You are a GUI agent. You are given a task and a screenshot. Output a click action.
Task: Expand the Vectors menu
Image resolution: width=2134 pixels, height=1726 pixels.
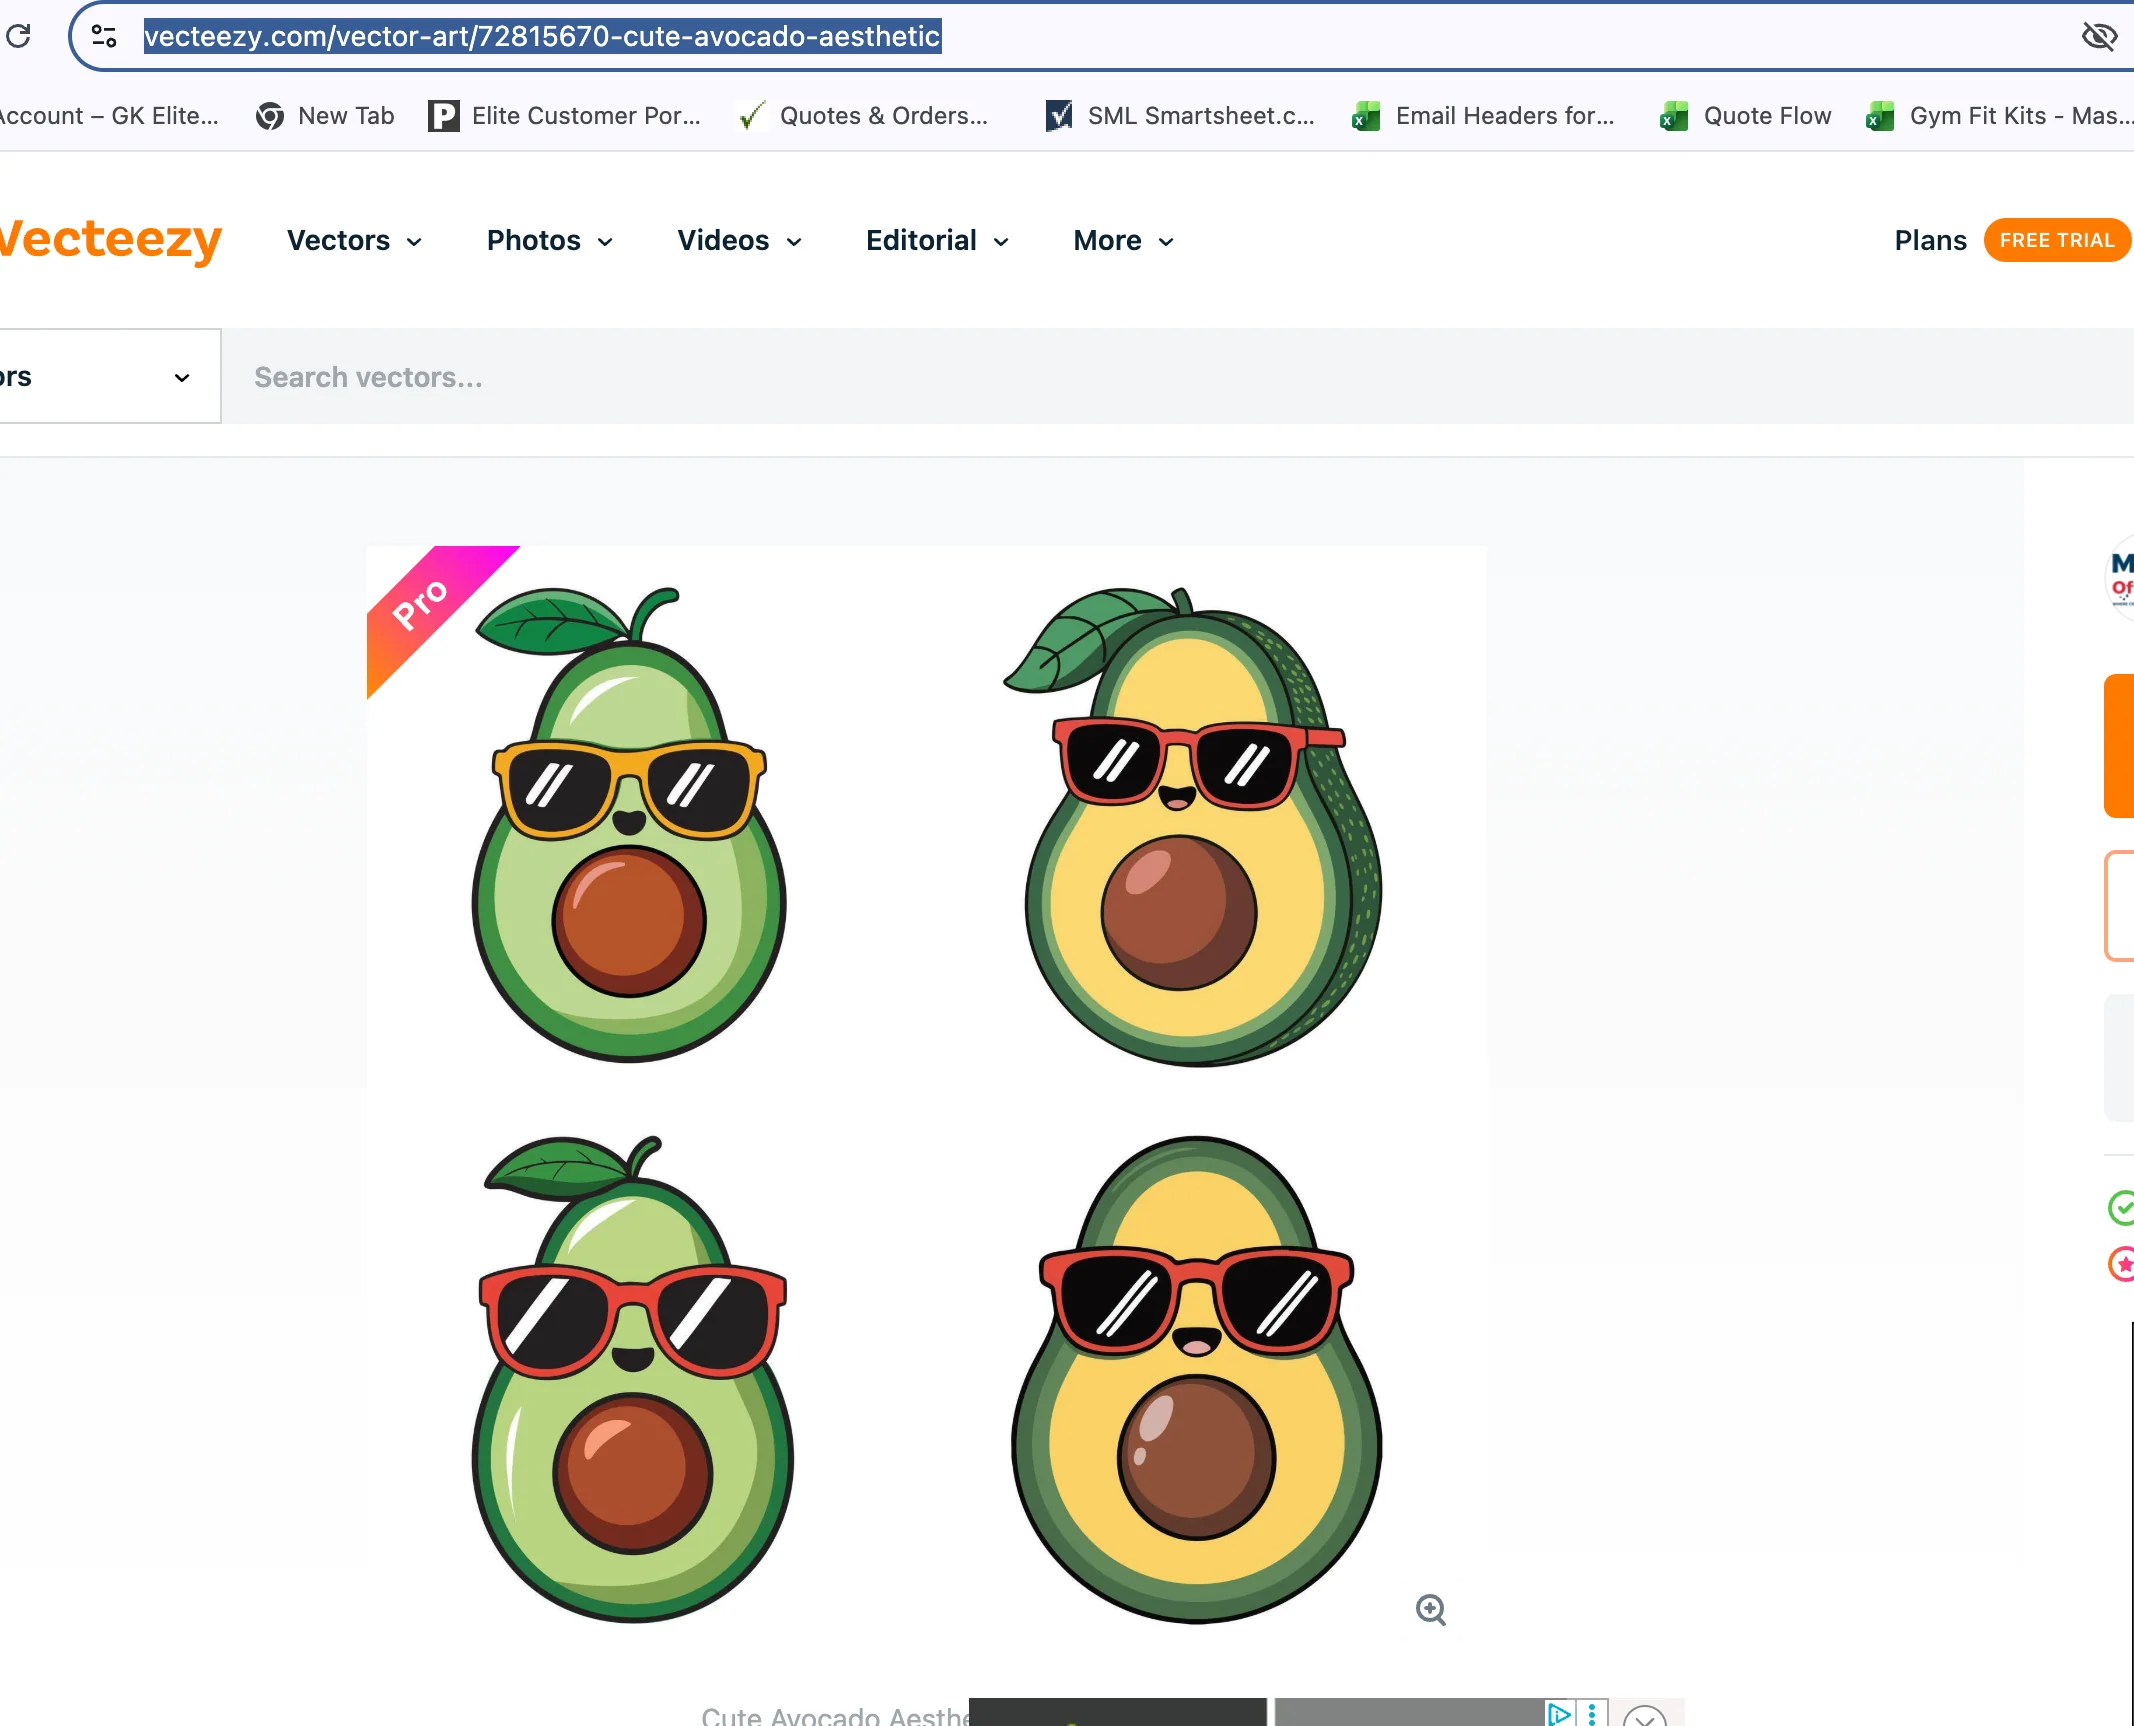click(354, 241)
